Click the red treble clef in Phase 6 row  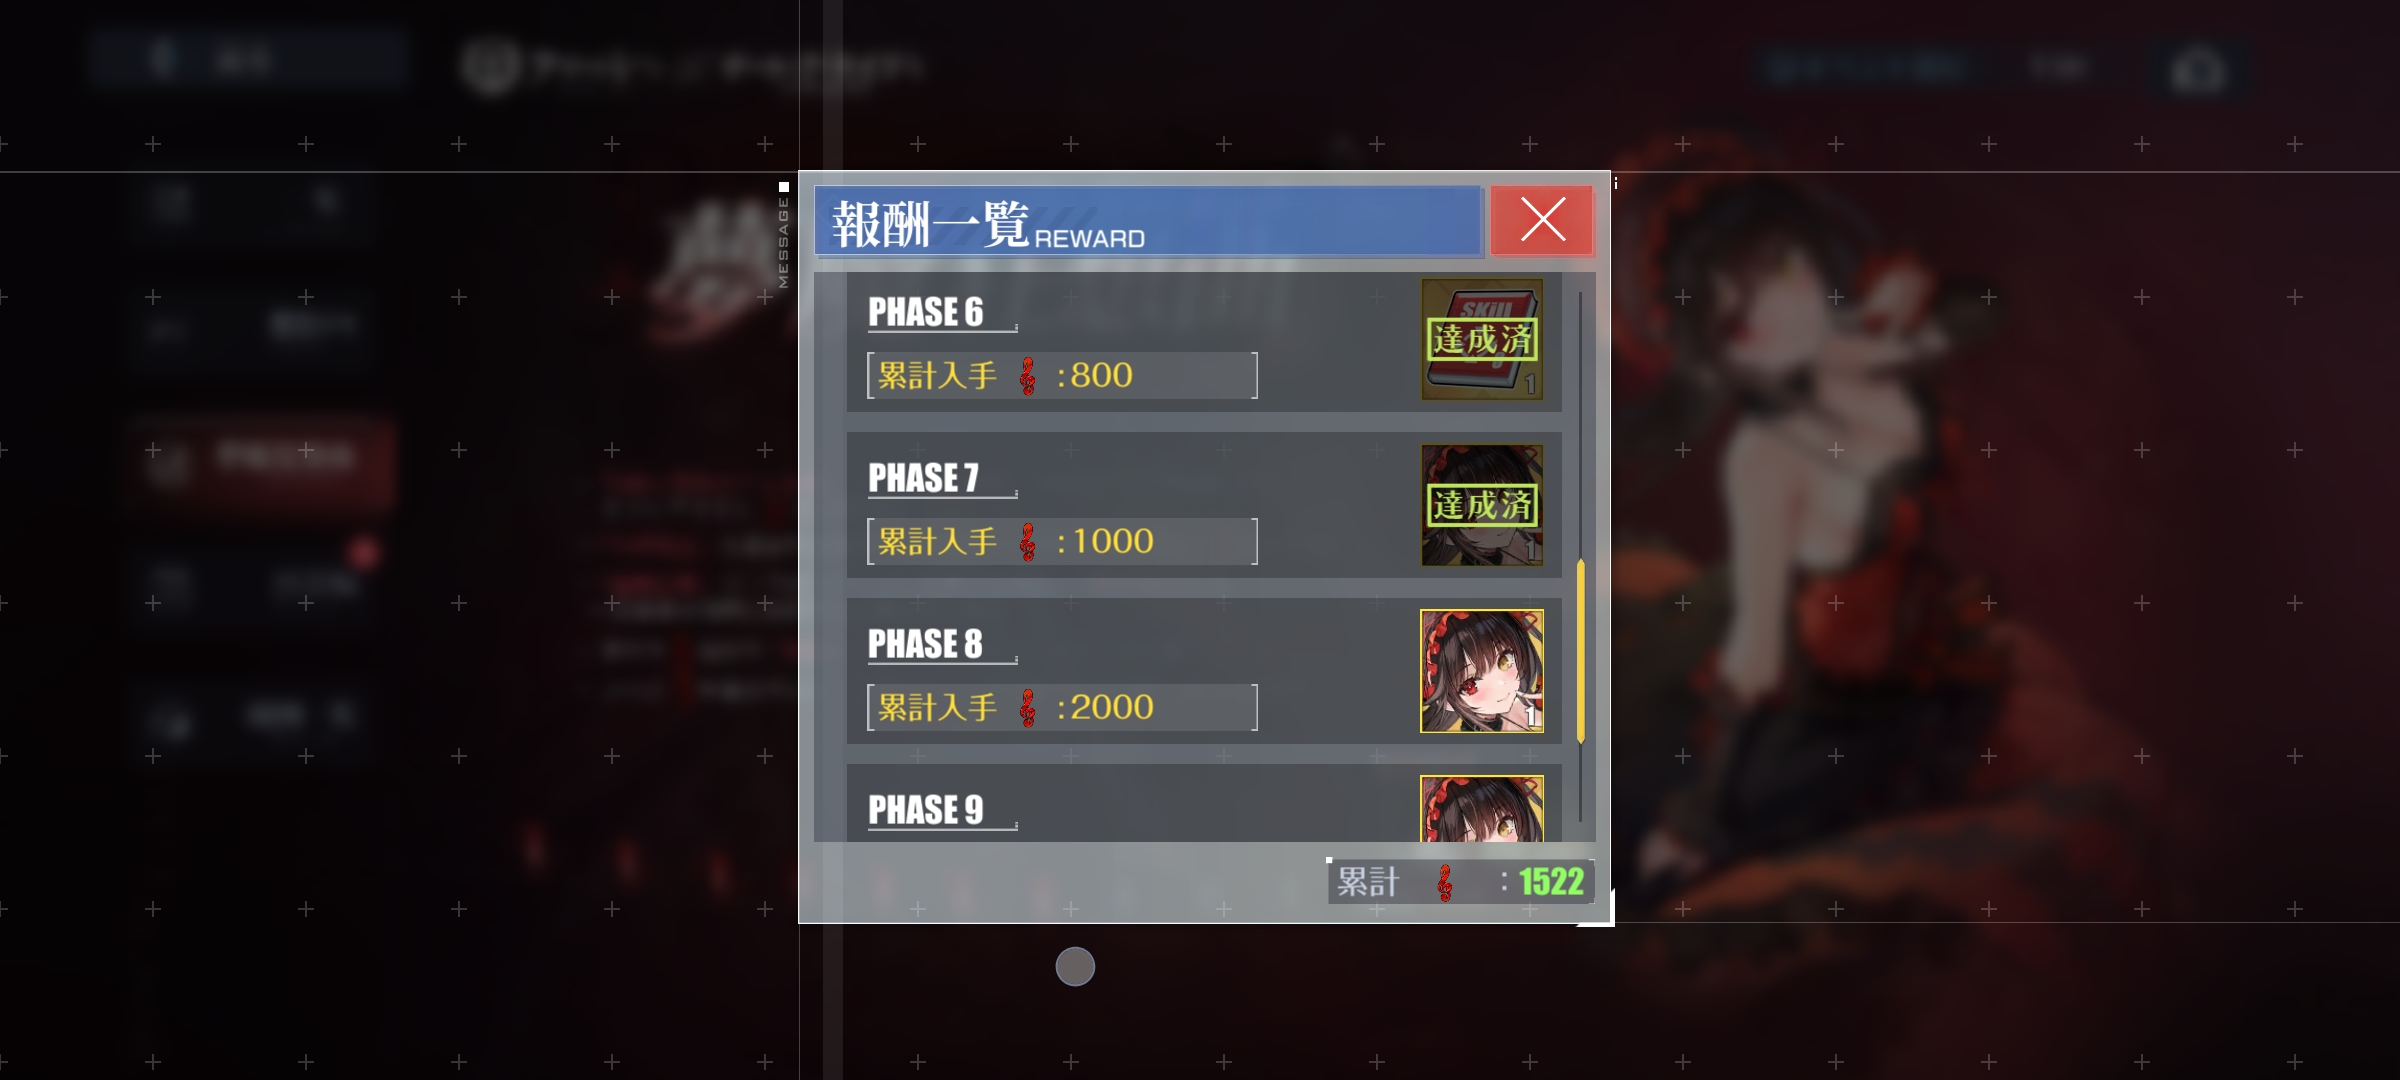tap(1027, 376)
